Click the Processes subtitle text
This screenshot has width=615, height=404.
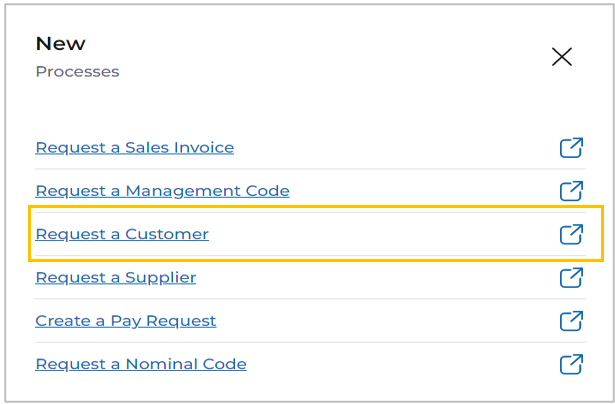(x=77, y=72)
